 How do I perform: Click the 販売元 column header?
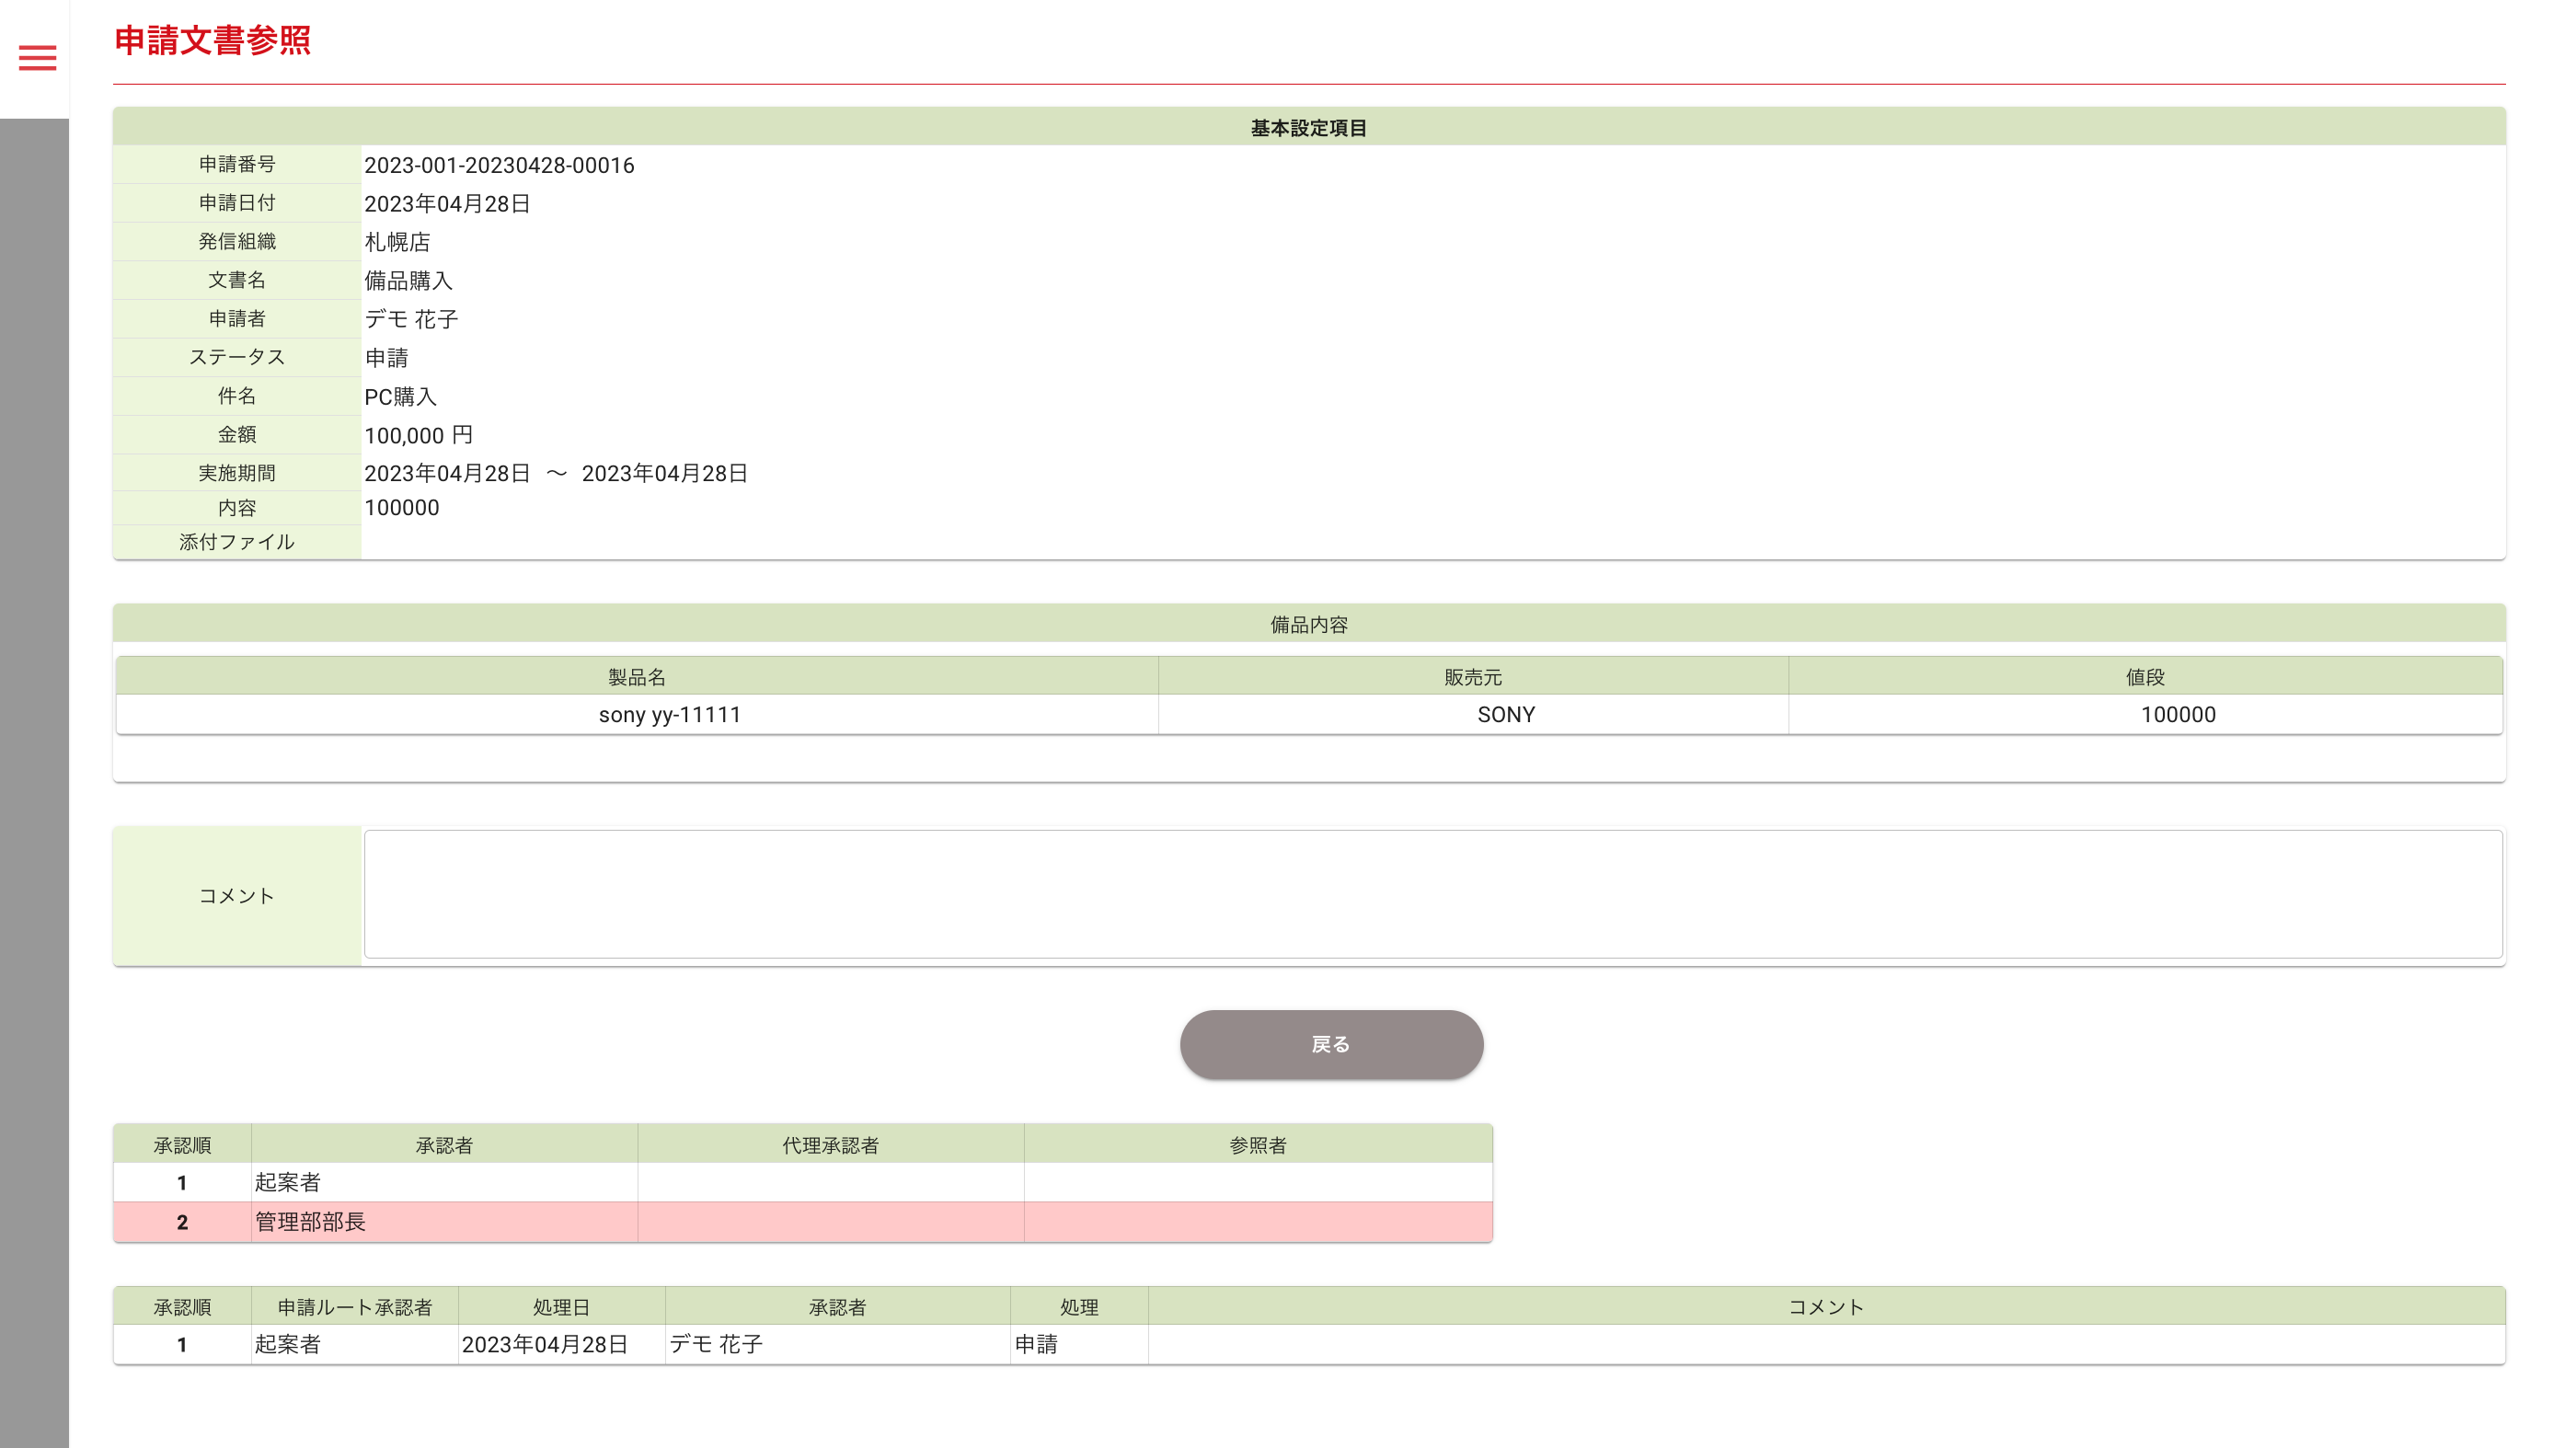1472,677
